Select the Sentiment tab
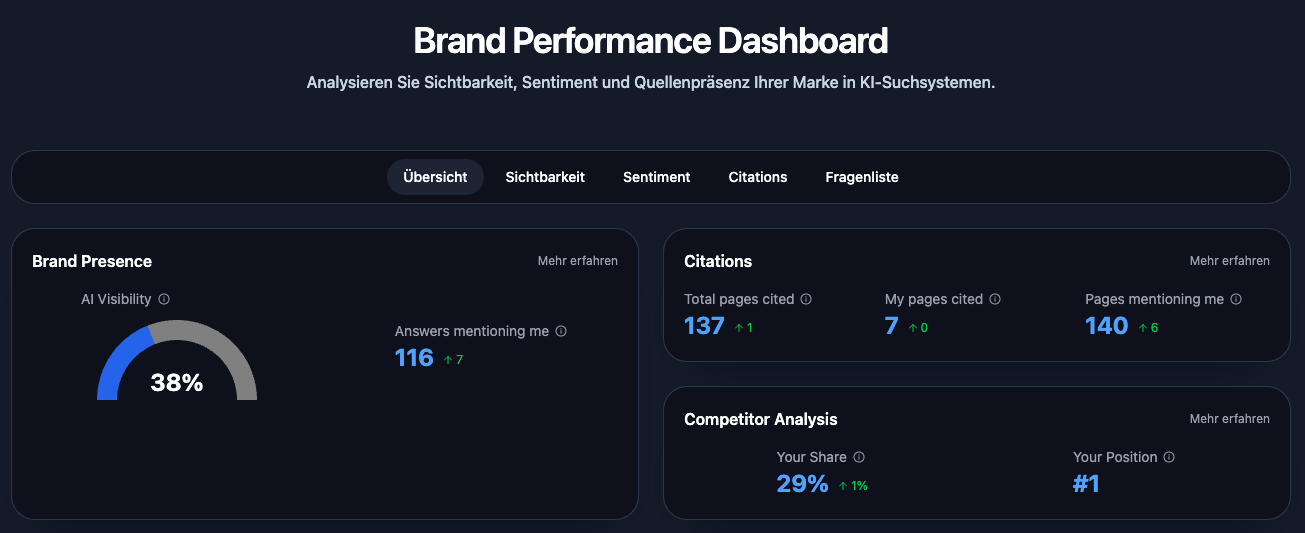This screenshot has width=1305, height=533. (656, 177)
